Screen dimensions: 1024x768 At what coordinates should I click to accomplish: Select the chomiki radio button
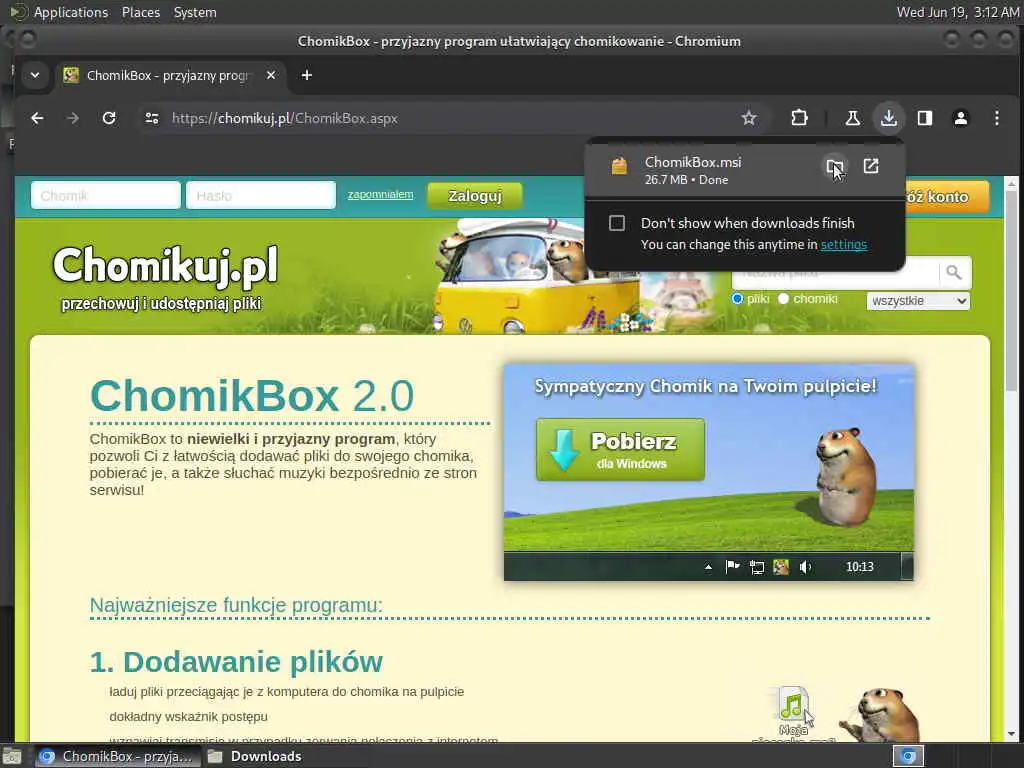click(x=784, y=298)
